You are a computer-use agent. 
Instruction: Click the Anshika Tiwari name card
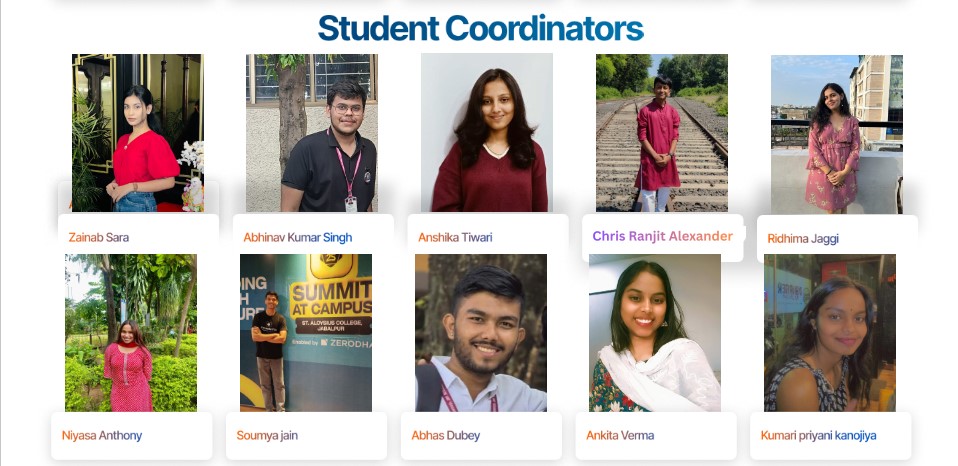[x=455, y=238]
